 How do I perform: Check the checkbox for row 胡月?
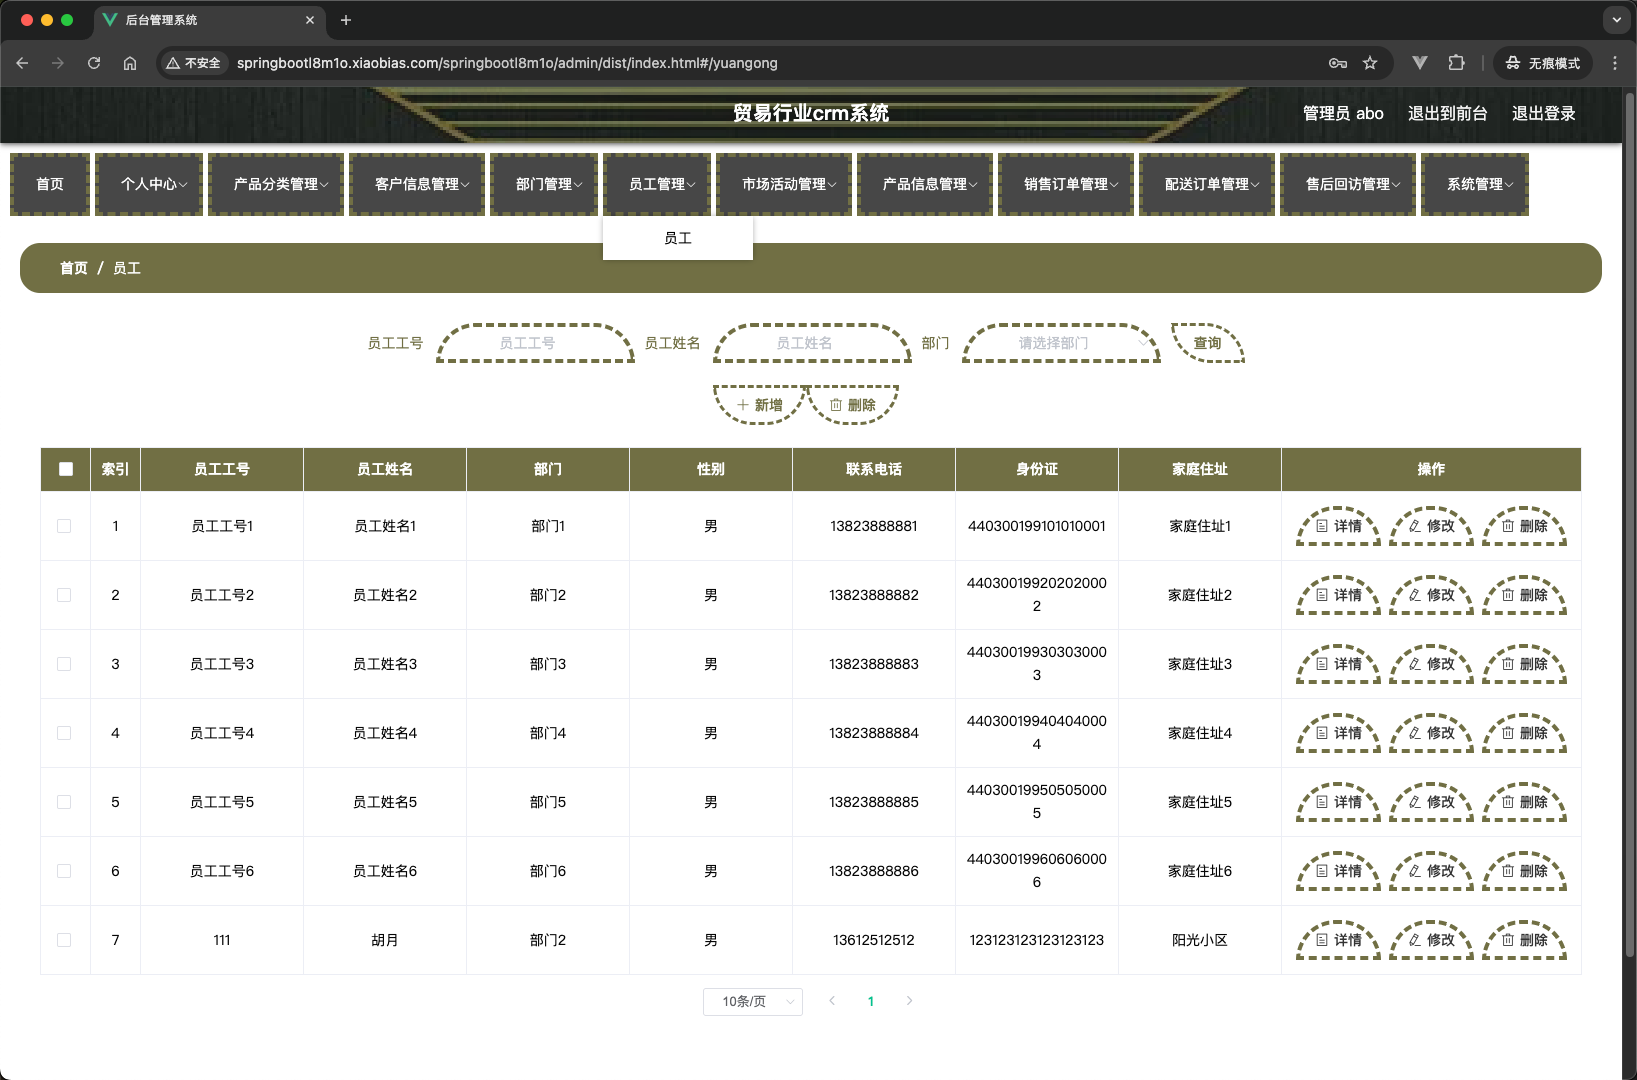[x=64, y=940]
